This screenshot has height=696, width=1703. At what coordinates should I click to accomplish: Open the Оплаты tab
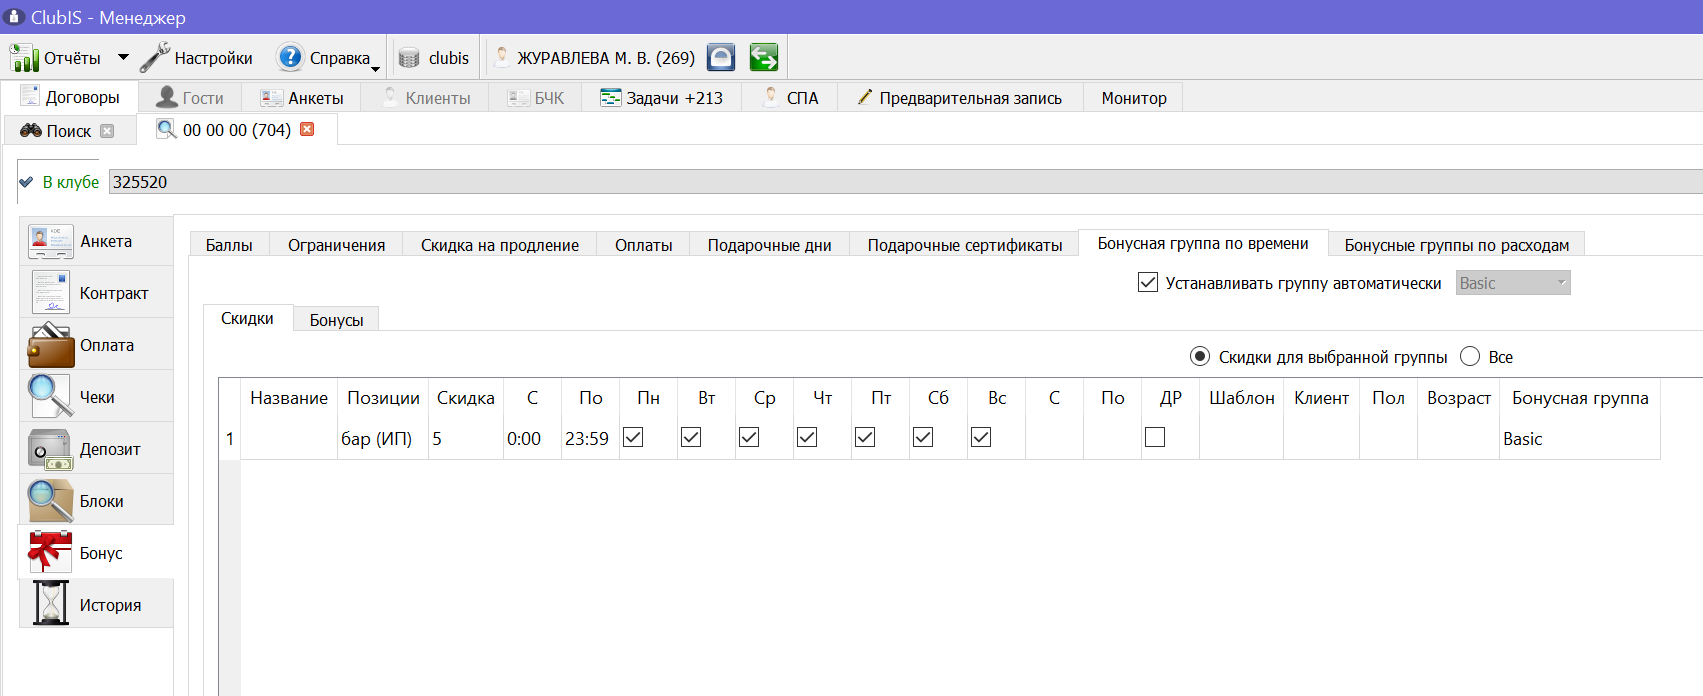tap(643, 245)
